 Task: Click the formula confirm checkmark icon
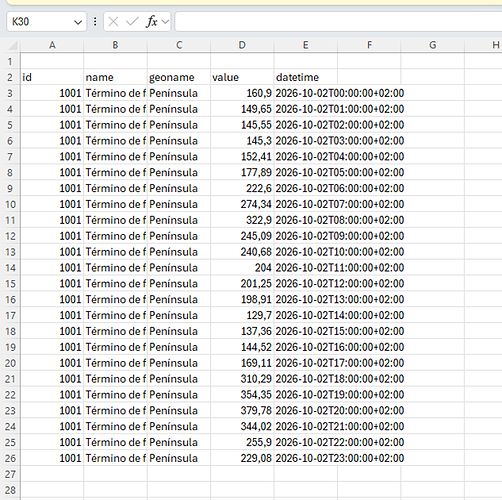coord(132,22)
